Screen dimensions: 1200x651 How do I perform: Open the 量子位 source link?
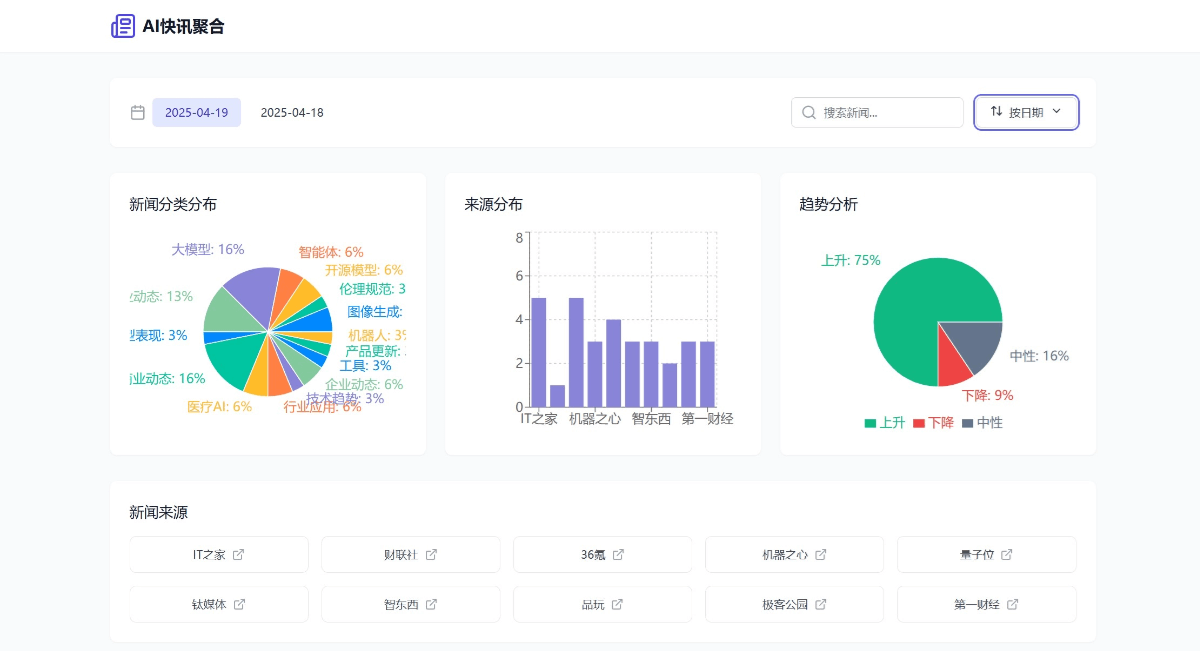pyautogui.click(x=987, y=554)
